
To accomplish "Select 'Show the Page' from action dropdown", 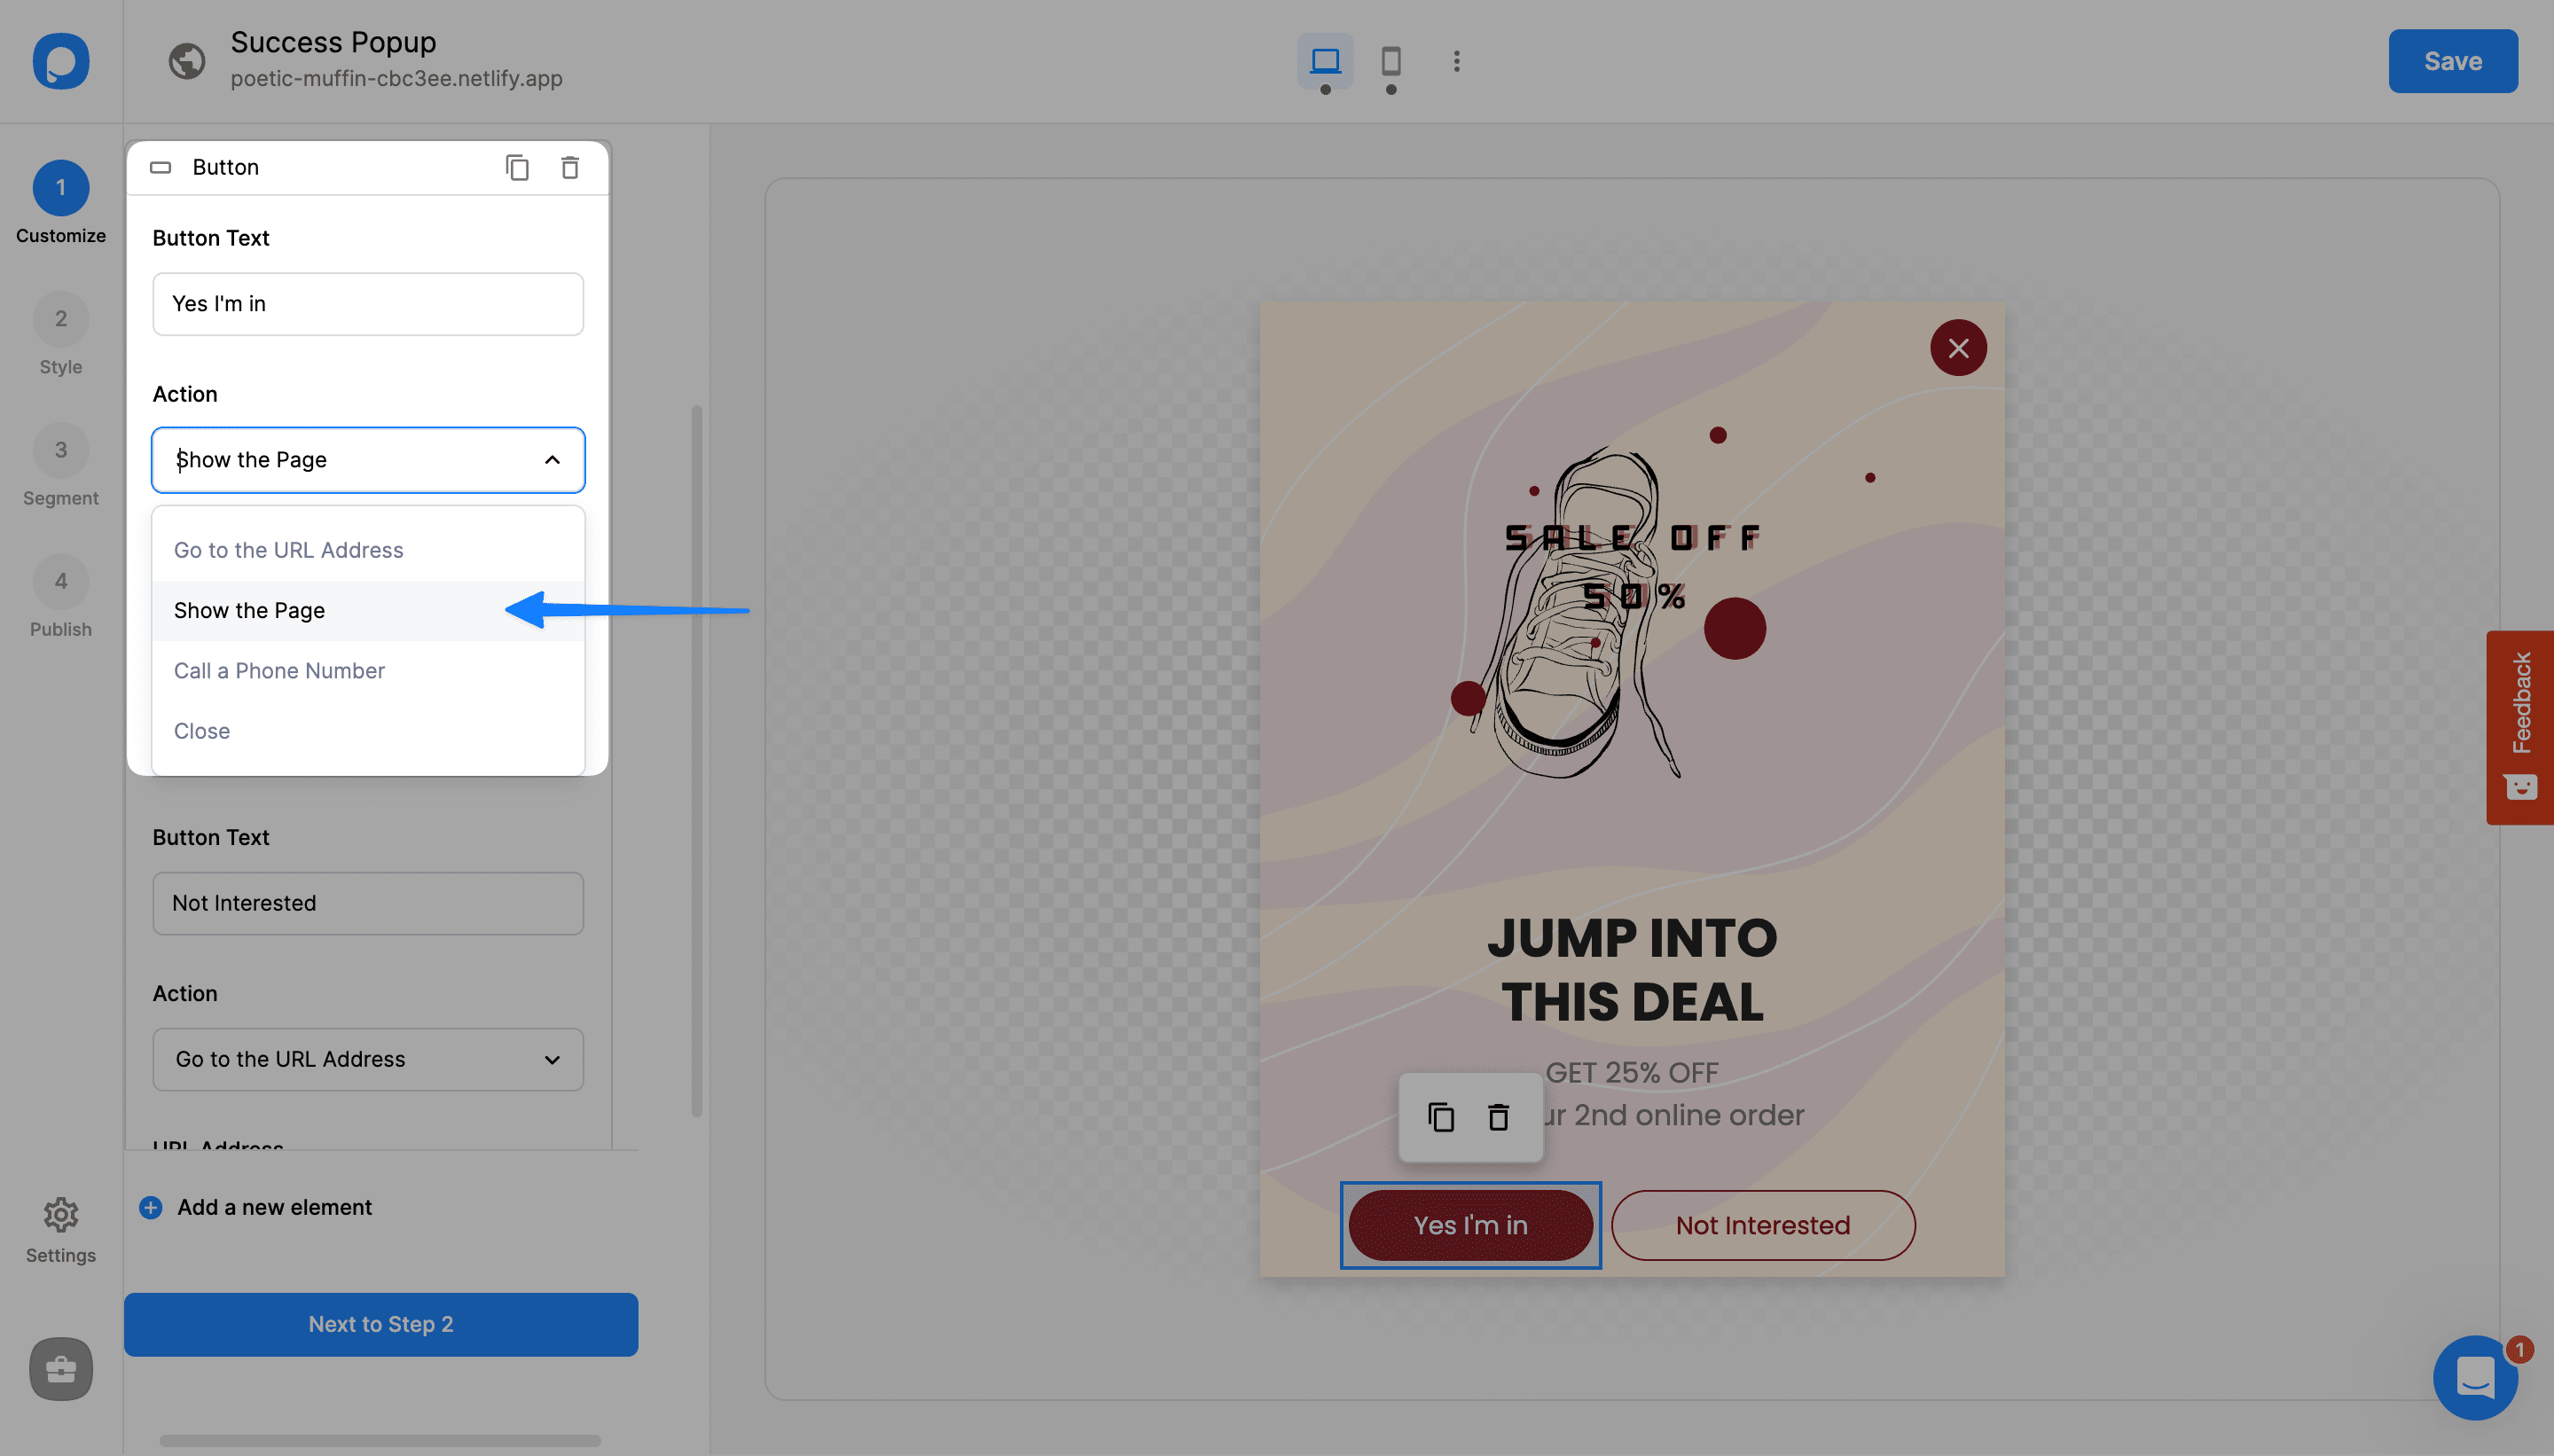I will coord(249,610).
